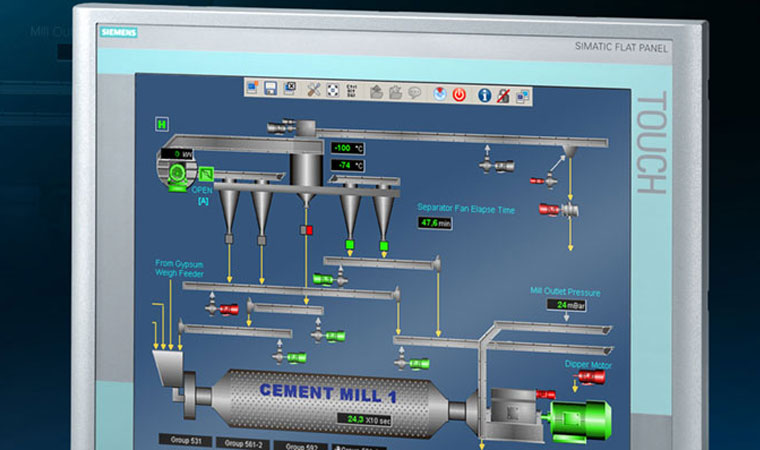The height and width of the screenshot is (450, 760).
Task: Click the Ctrl Alt Del toolbar icon
Action: (x=352, y=91)
